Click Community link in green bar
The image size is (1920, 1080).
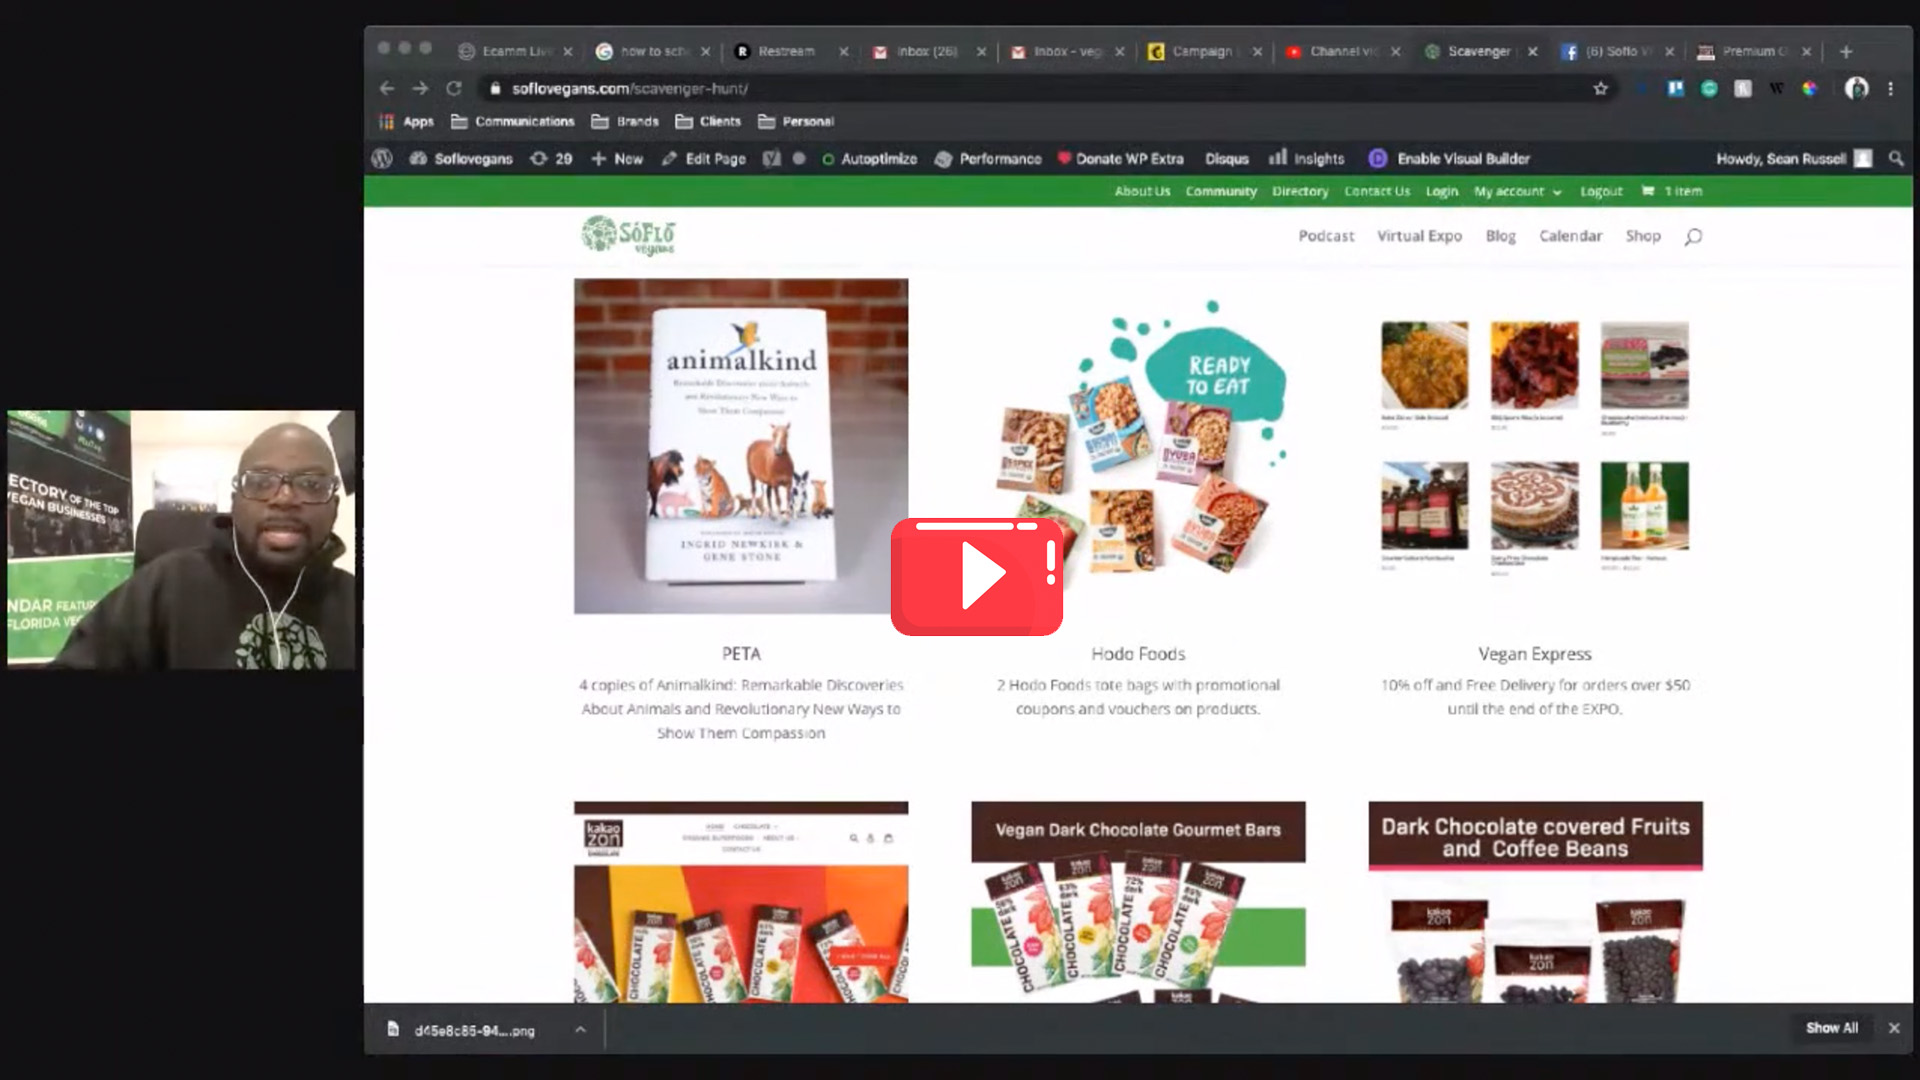coord(1221,191)
